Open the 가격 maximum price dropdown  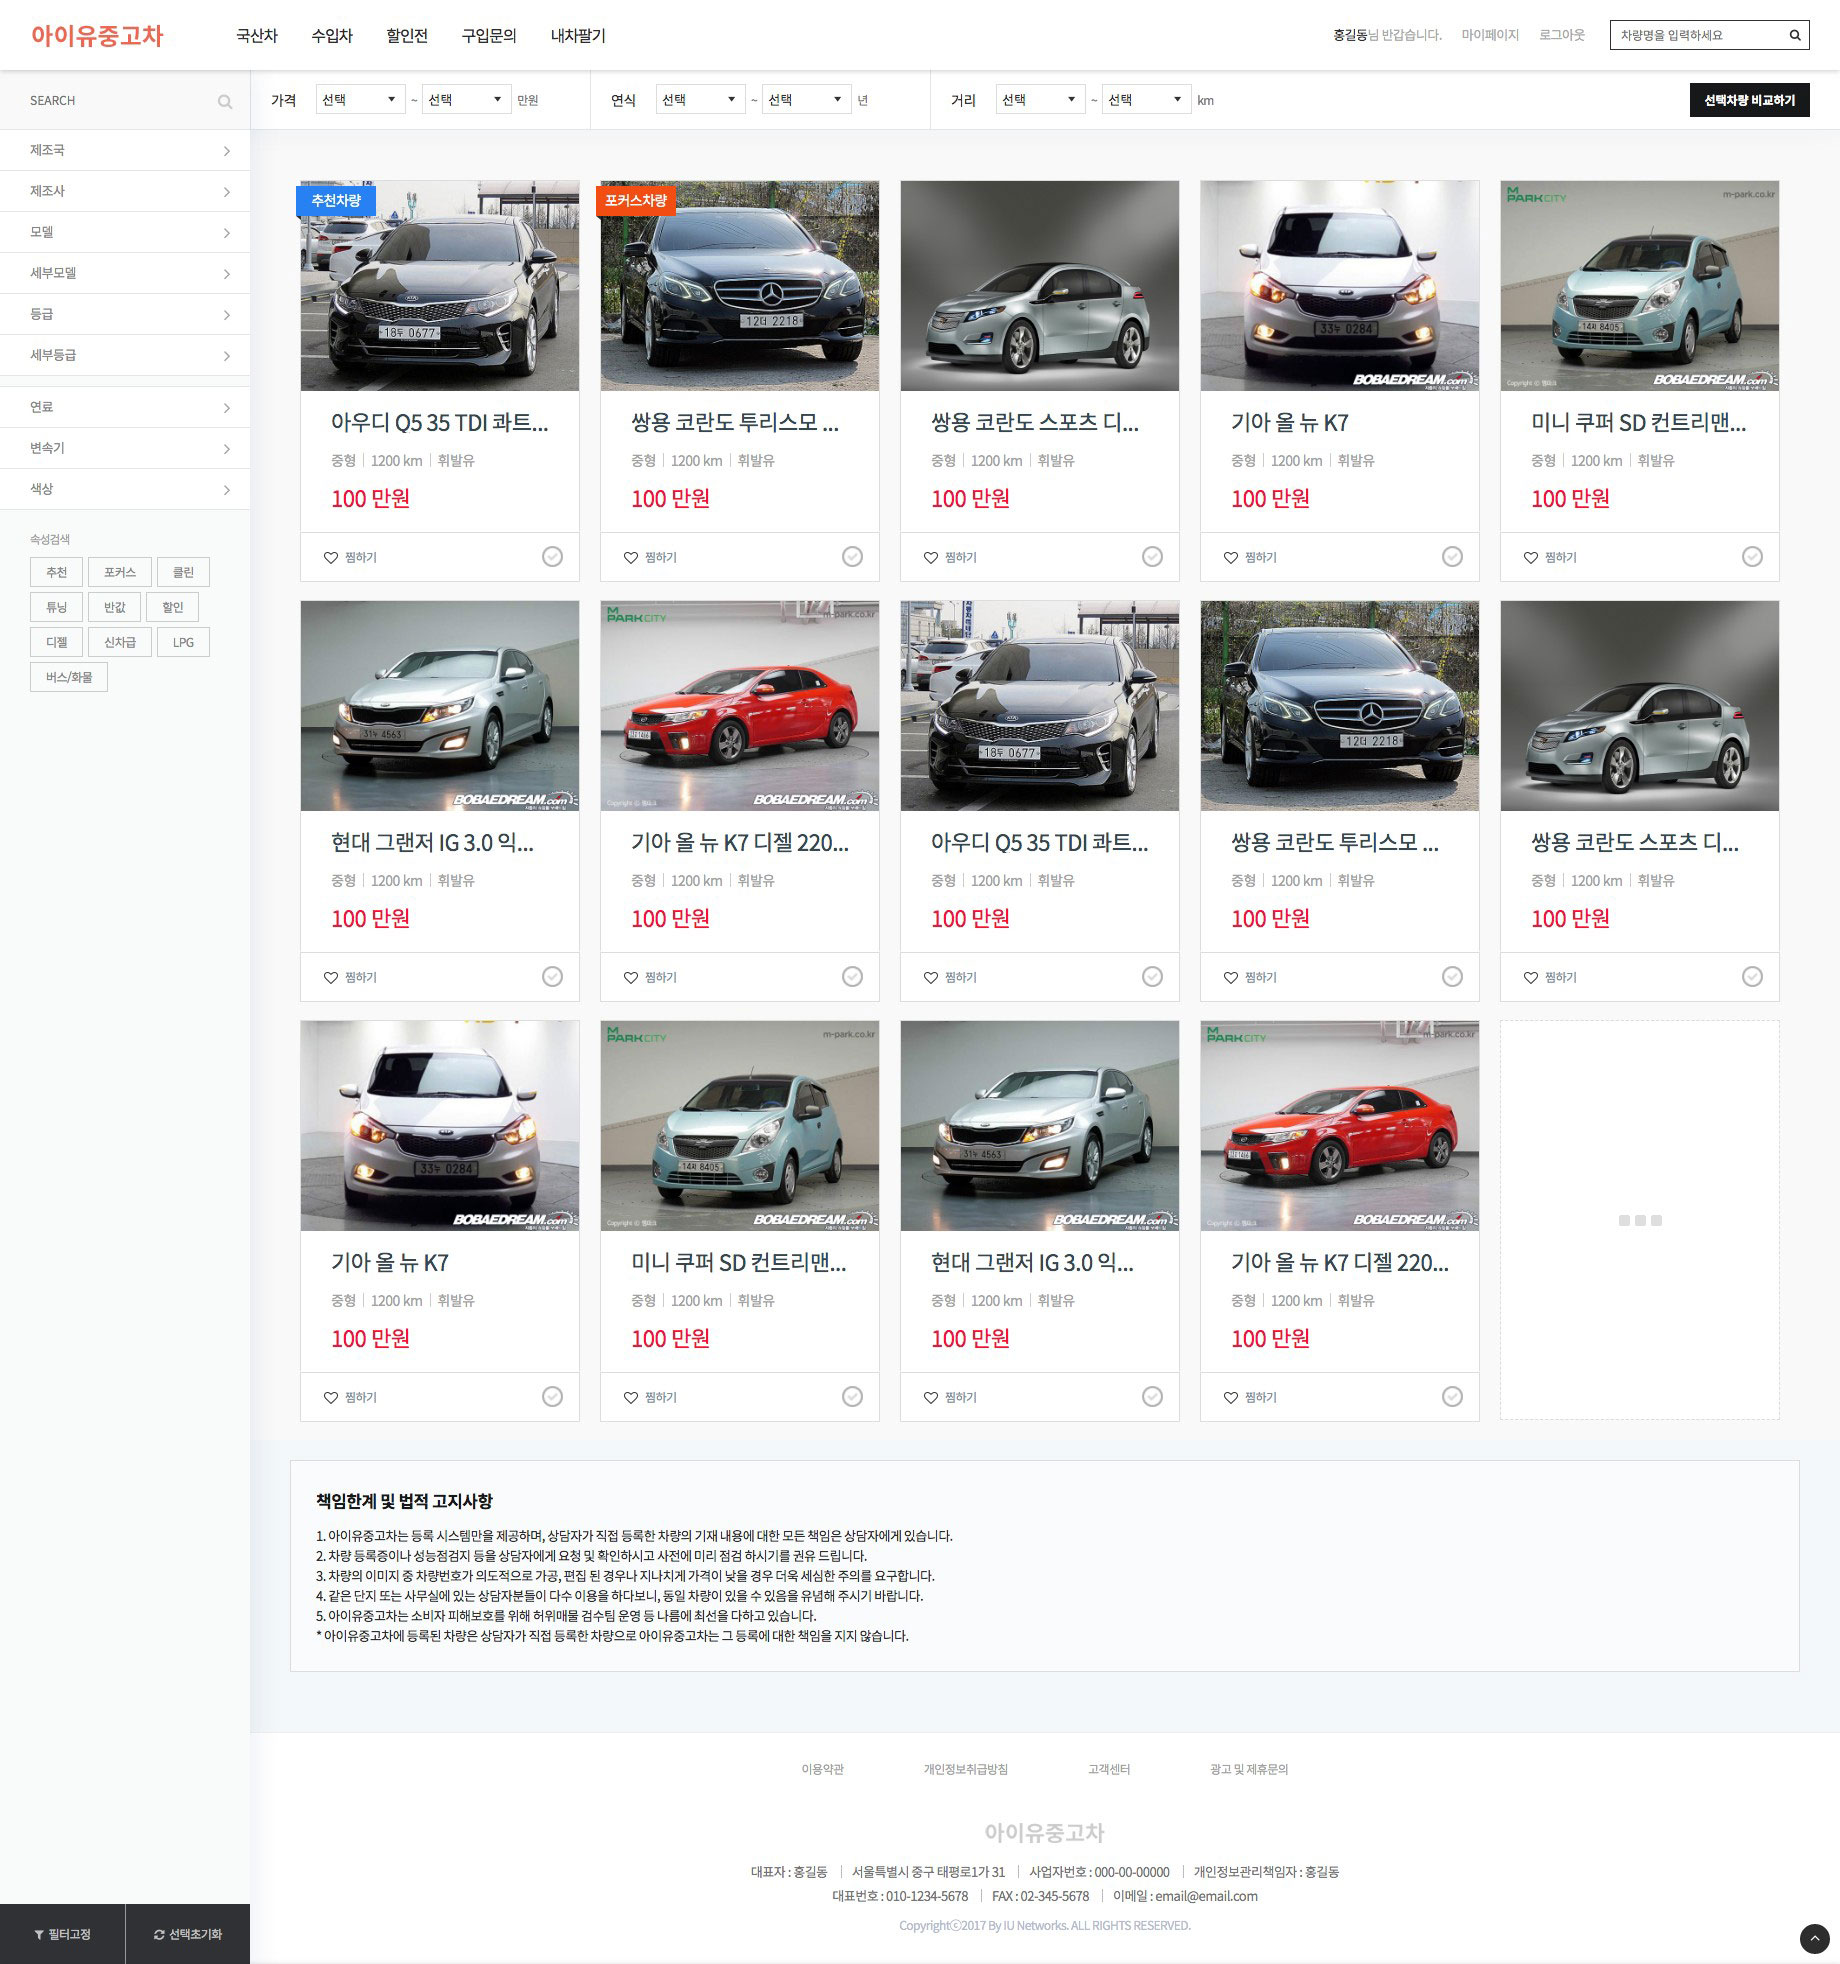coord(466,100)
